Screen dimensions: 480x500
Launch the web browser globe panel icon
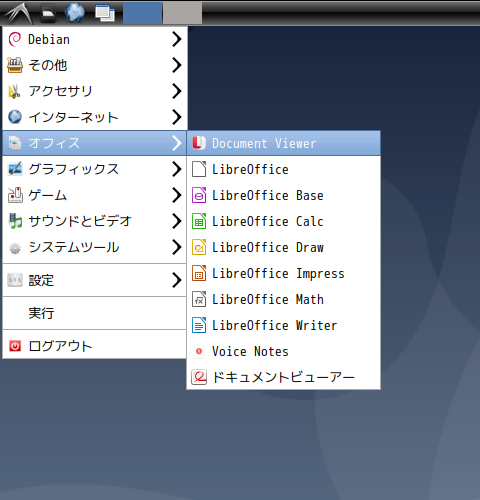pyautogui.click(x=75, y=13)
